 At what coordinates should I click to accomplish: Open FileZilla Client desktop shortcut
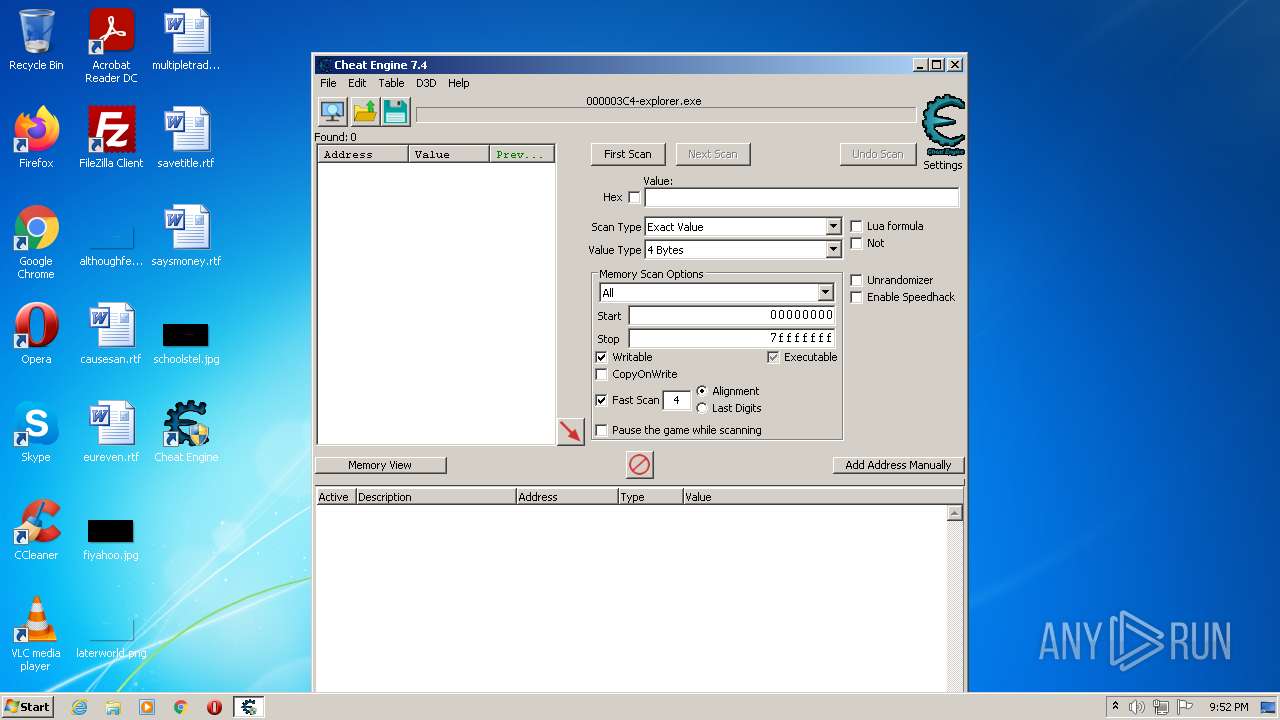[111, 138]
